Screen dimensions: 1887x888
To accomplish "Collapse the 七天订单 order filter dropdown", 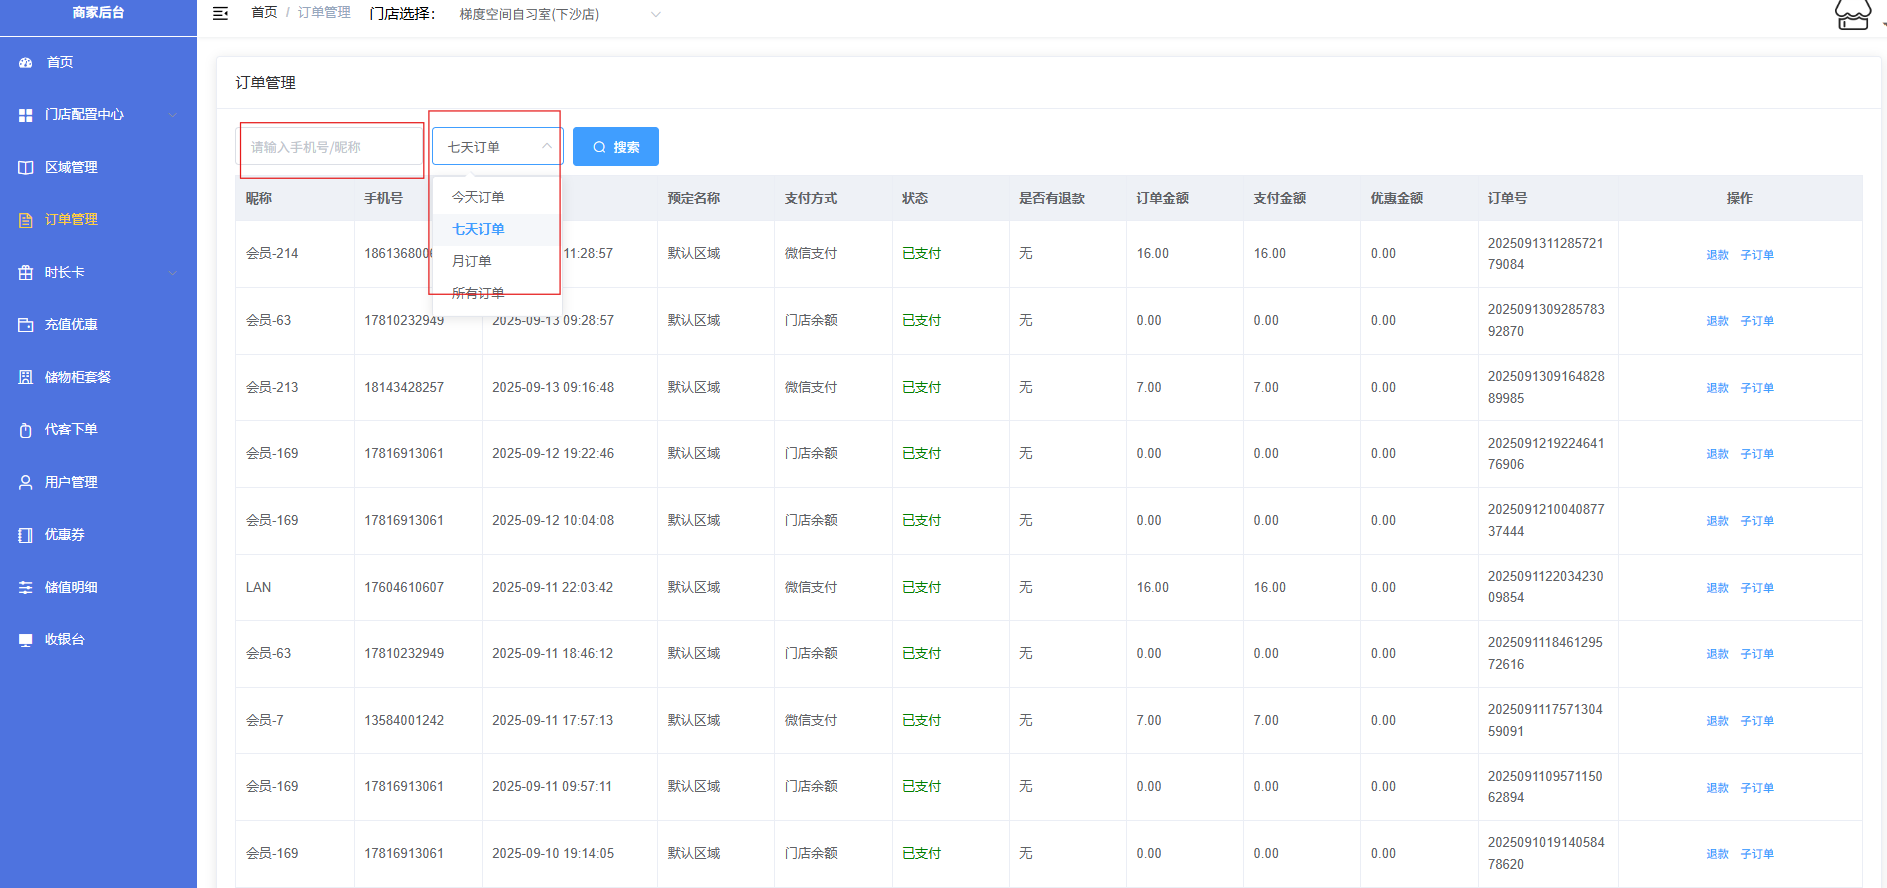I will [x=546, y=147].
